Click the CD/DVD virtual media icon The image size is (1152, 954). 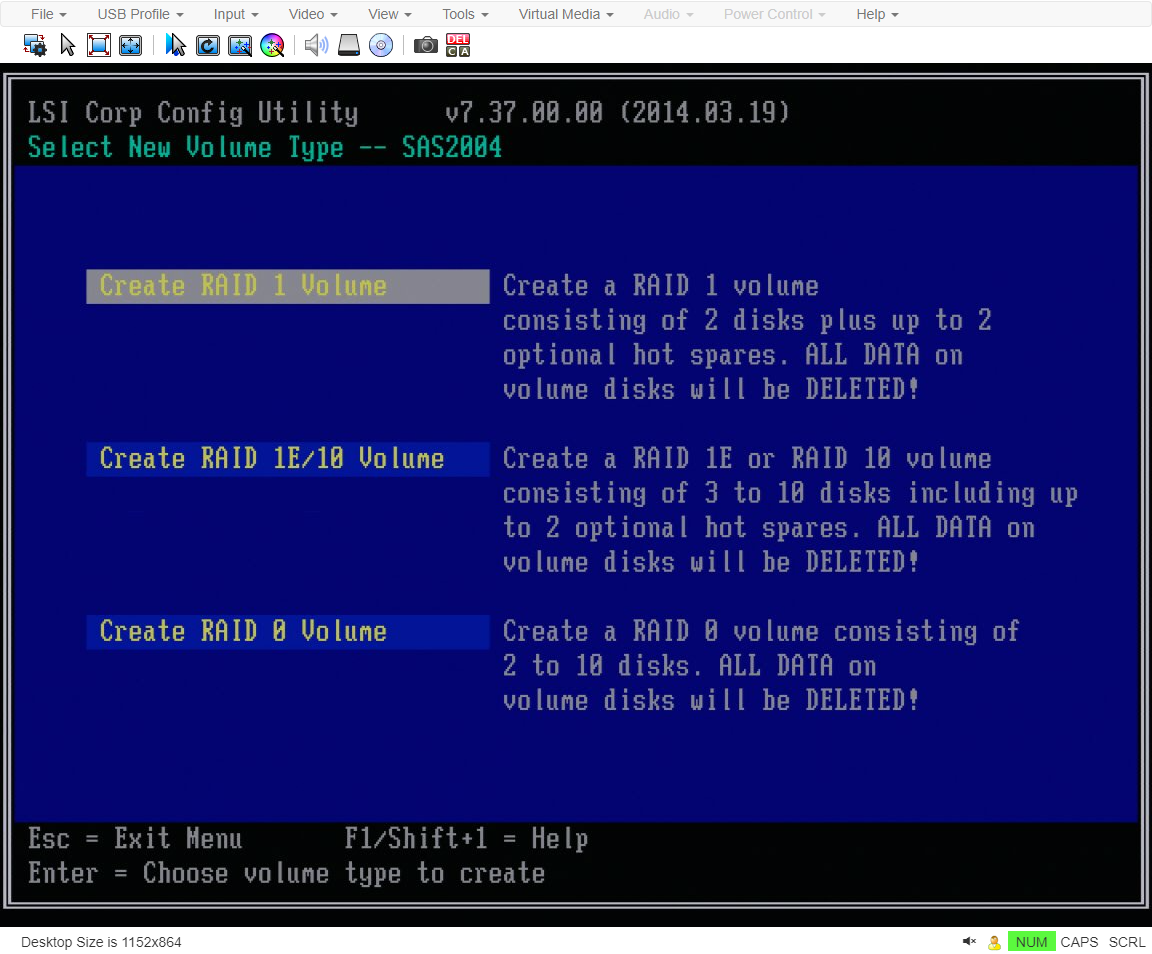(x=381, y=46)
